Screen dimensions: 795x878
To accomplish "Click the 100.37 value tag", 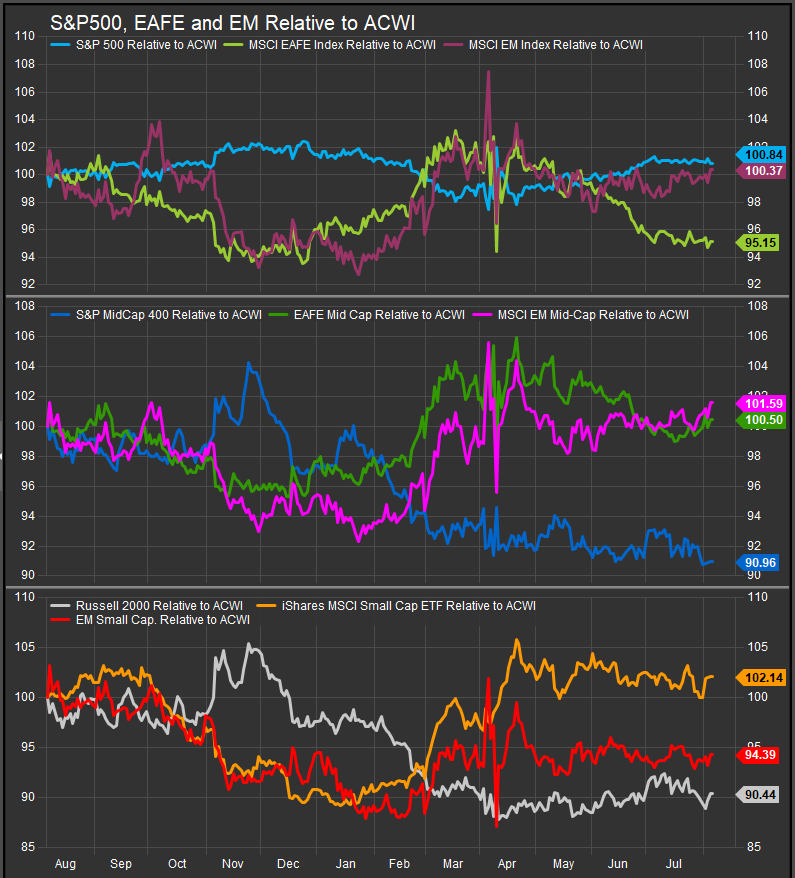I will [x=761, y=171].
